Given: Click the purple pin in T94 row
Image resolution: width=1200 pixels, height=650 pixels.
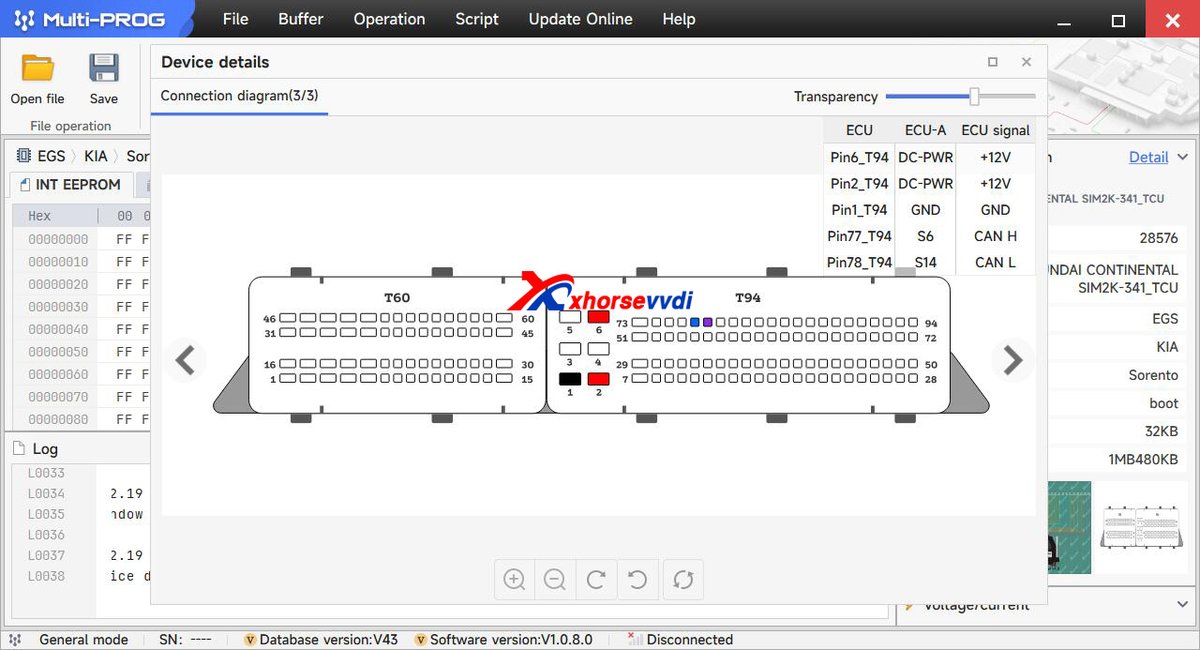Looking at the screenshot, I should pos(707,322).
